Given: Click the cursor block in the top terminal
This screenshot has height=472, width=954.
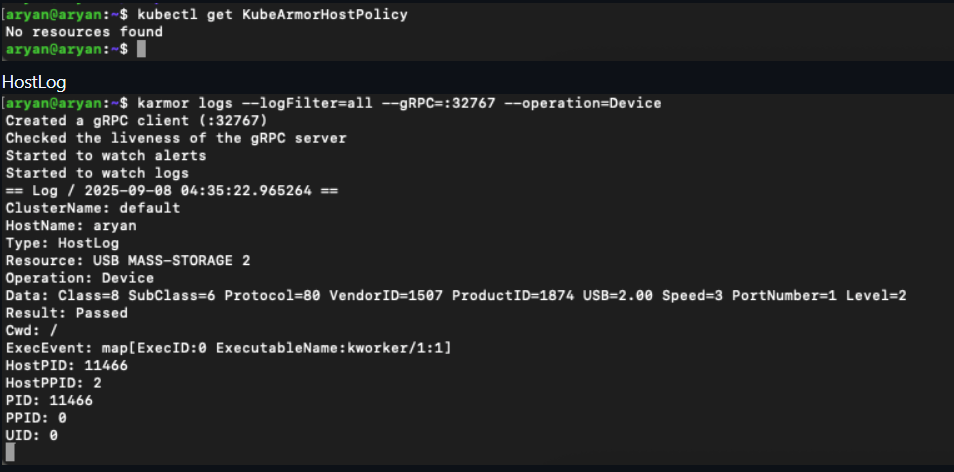Looking at the screenshot, I should click(x=142, y=49).
